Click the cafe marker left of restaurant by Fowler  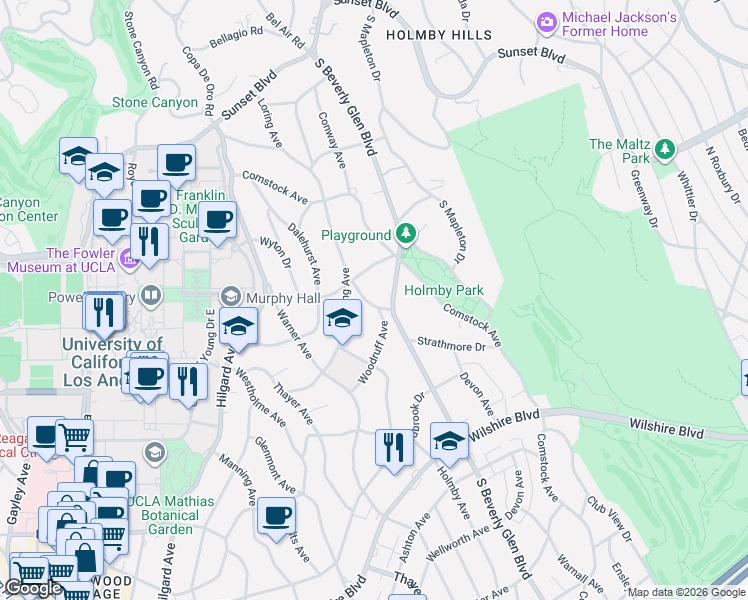coord(112,221)
